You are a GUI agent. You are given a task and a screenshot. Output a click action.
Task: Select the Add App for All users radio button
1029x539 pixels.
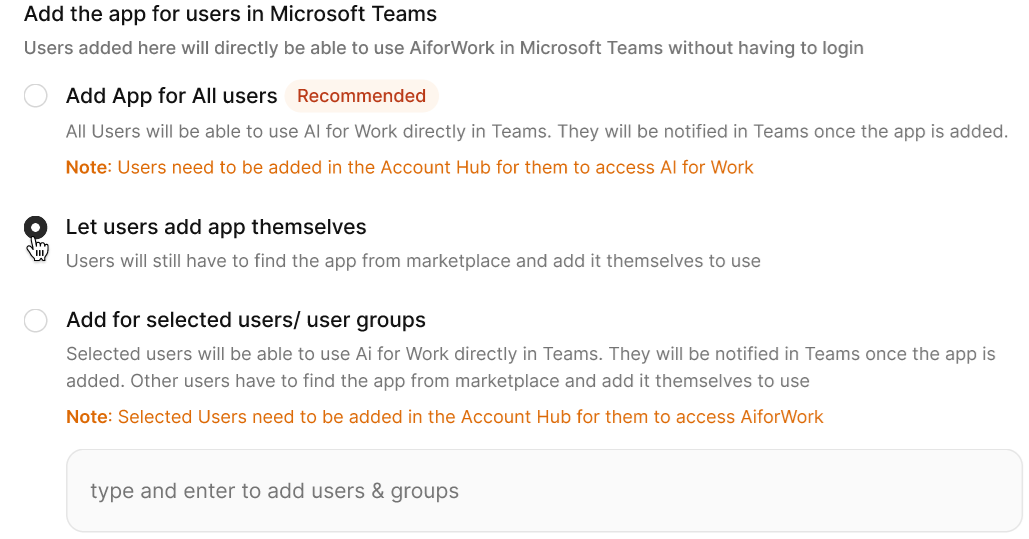point(35,96)
